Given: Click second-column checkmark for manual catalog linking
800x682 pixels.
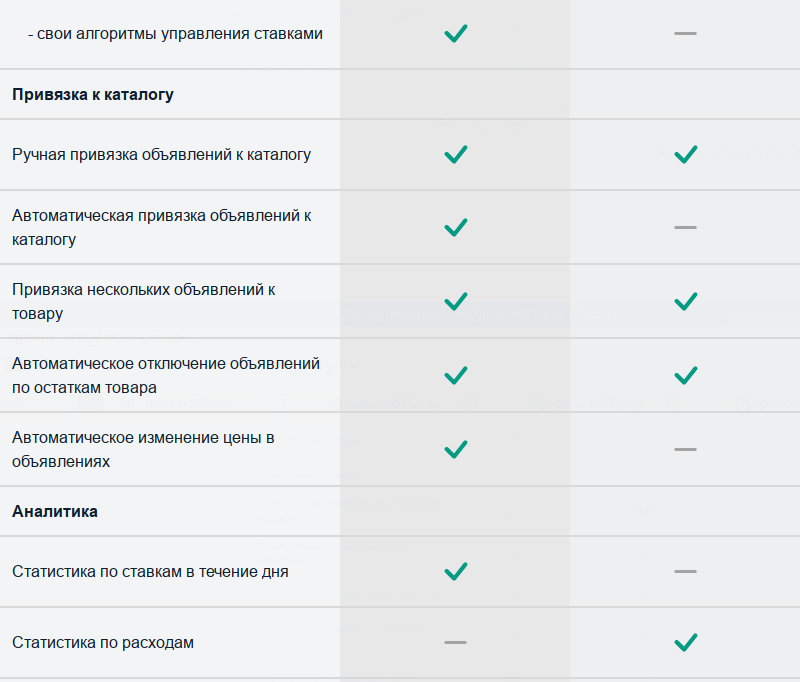Looking at the screenshot, I should click(x=685, y=154).
